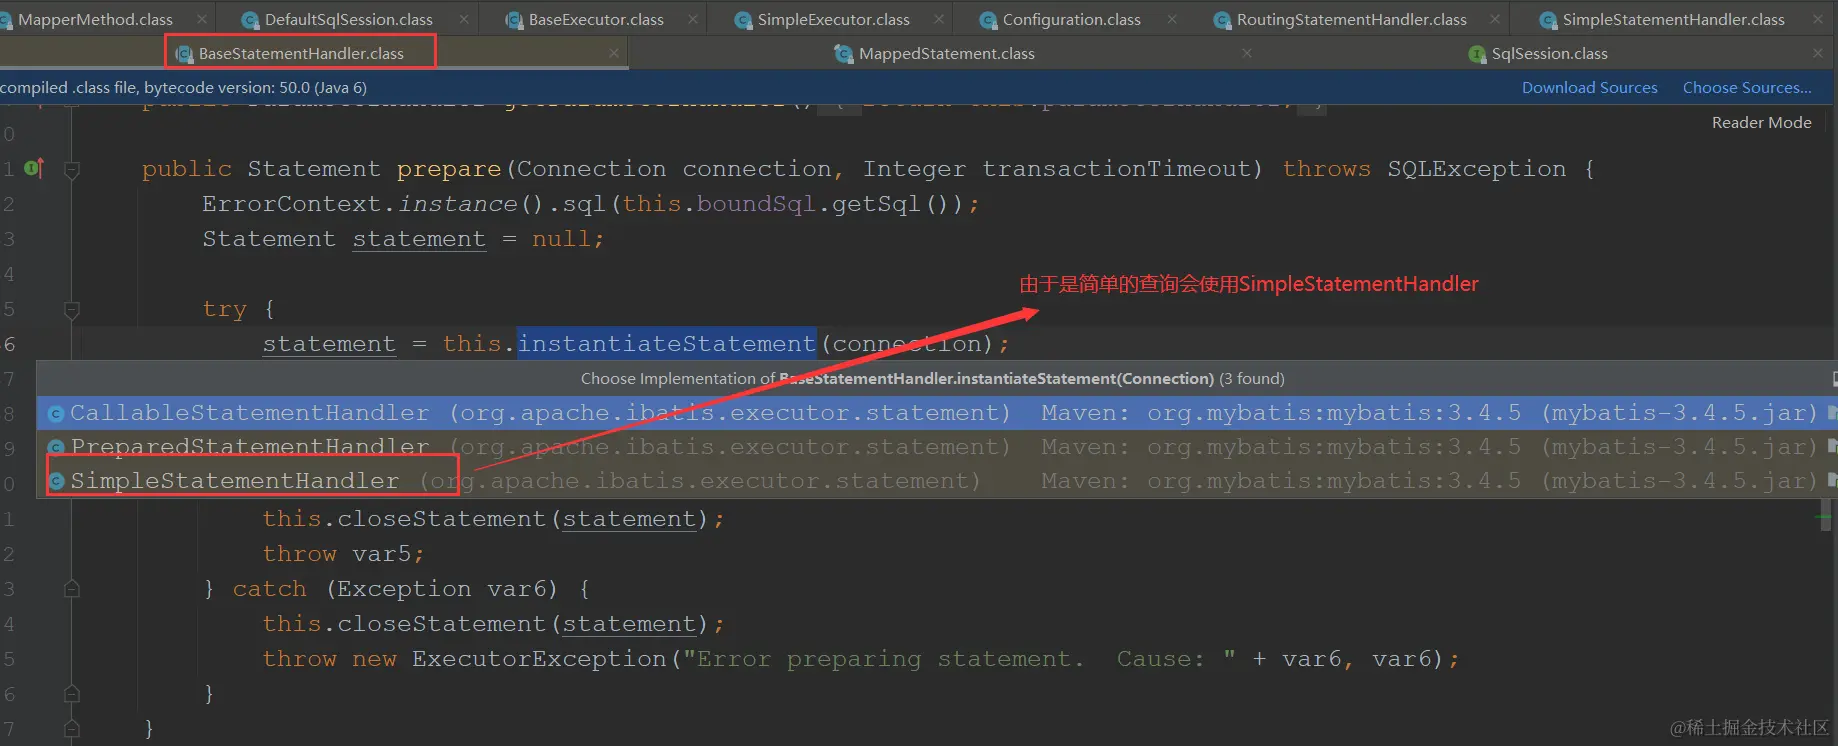This screenshot has width=1838, height=746.
Task: Open the MappedStatement.class tab
Action: tap(946, 53)
